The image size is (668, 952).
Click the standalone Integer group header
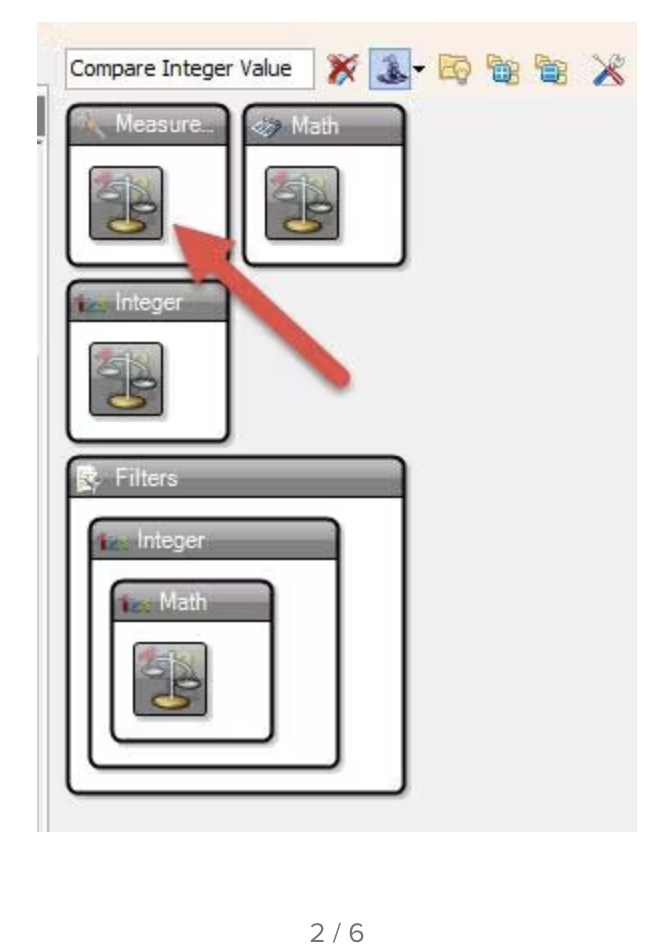pyautogui.click(x=148, y=302)
